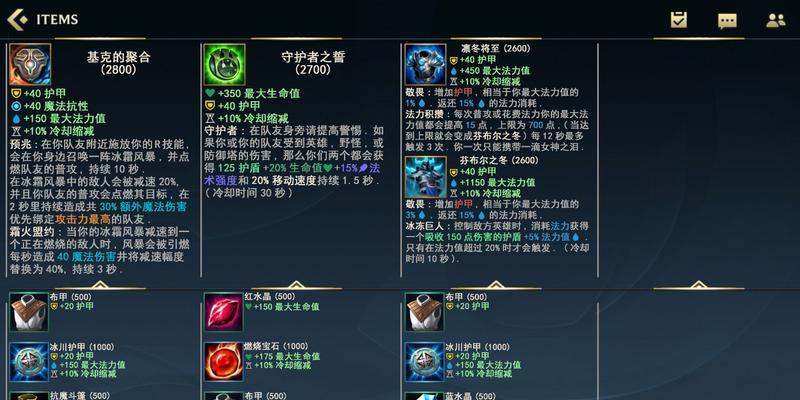Screen dimensions: 800x400
Task: Collapse the 守护者之誓 column chevron
Action: point(296,285)
